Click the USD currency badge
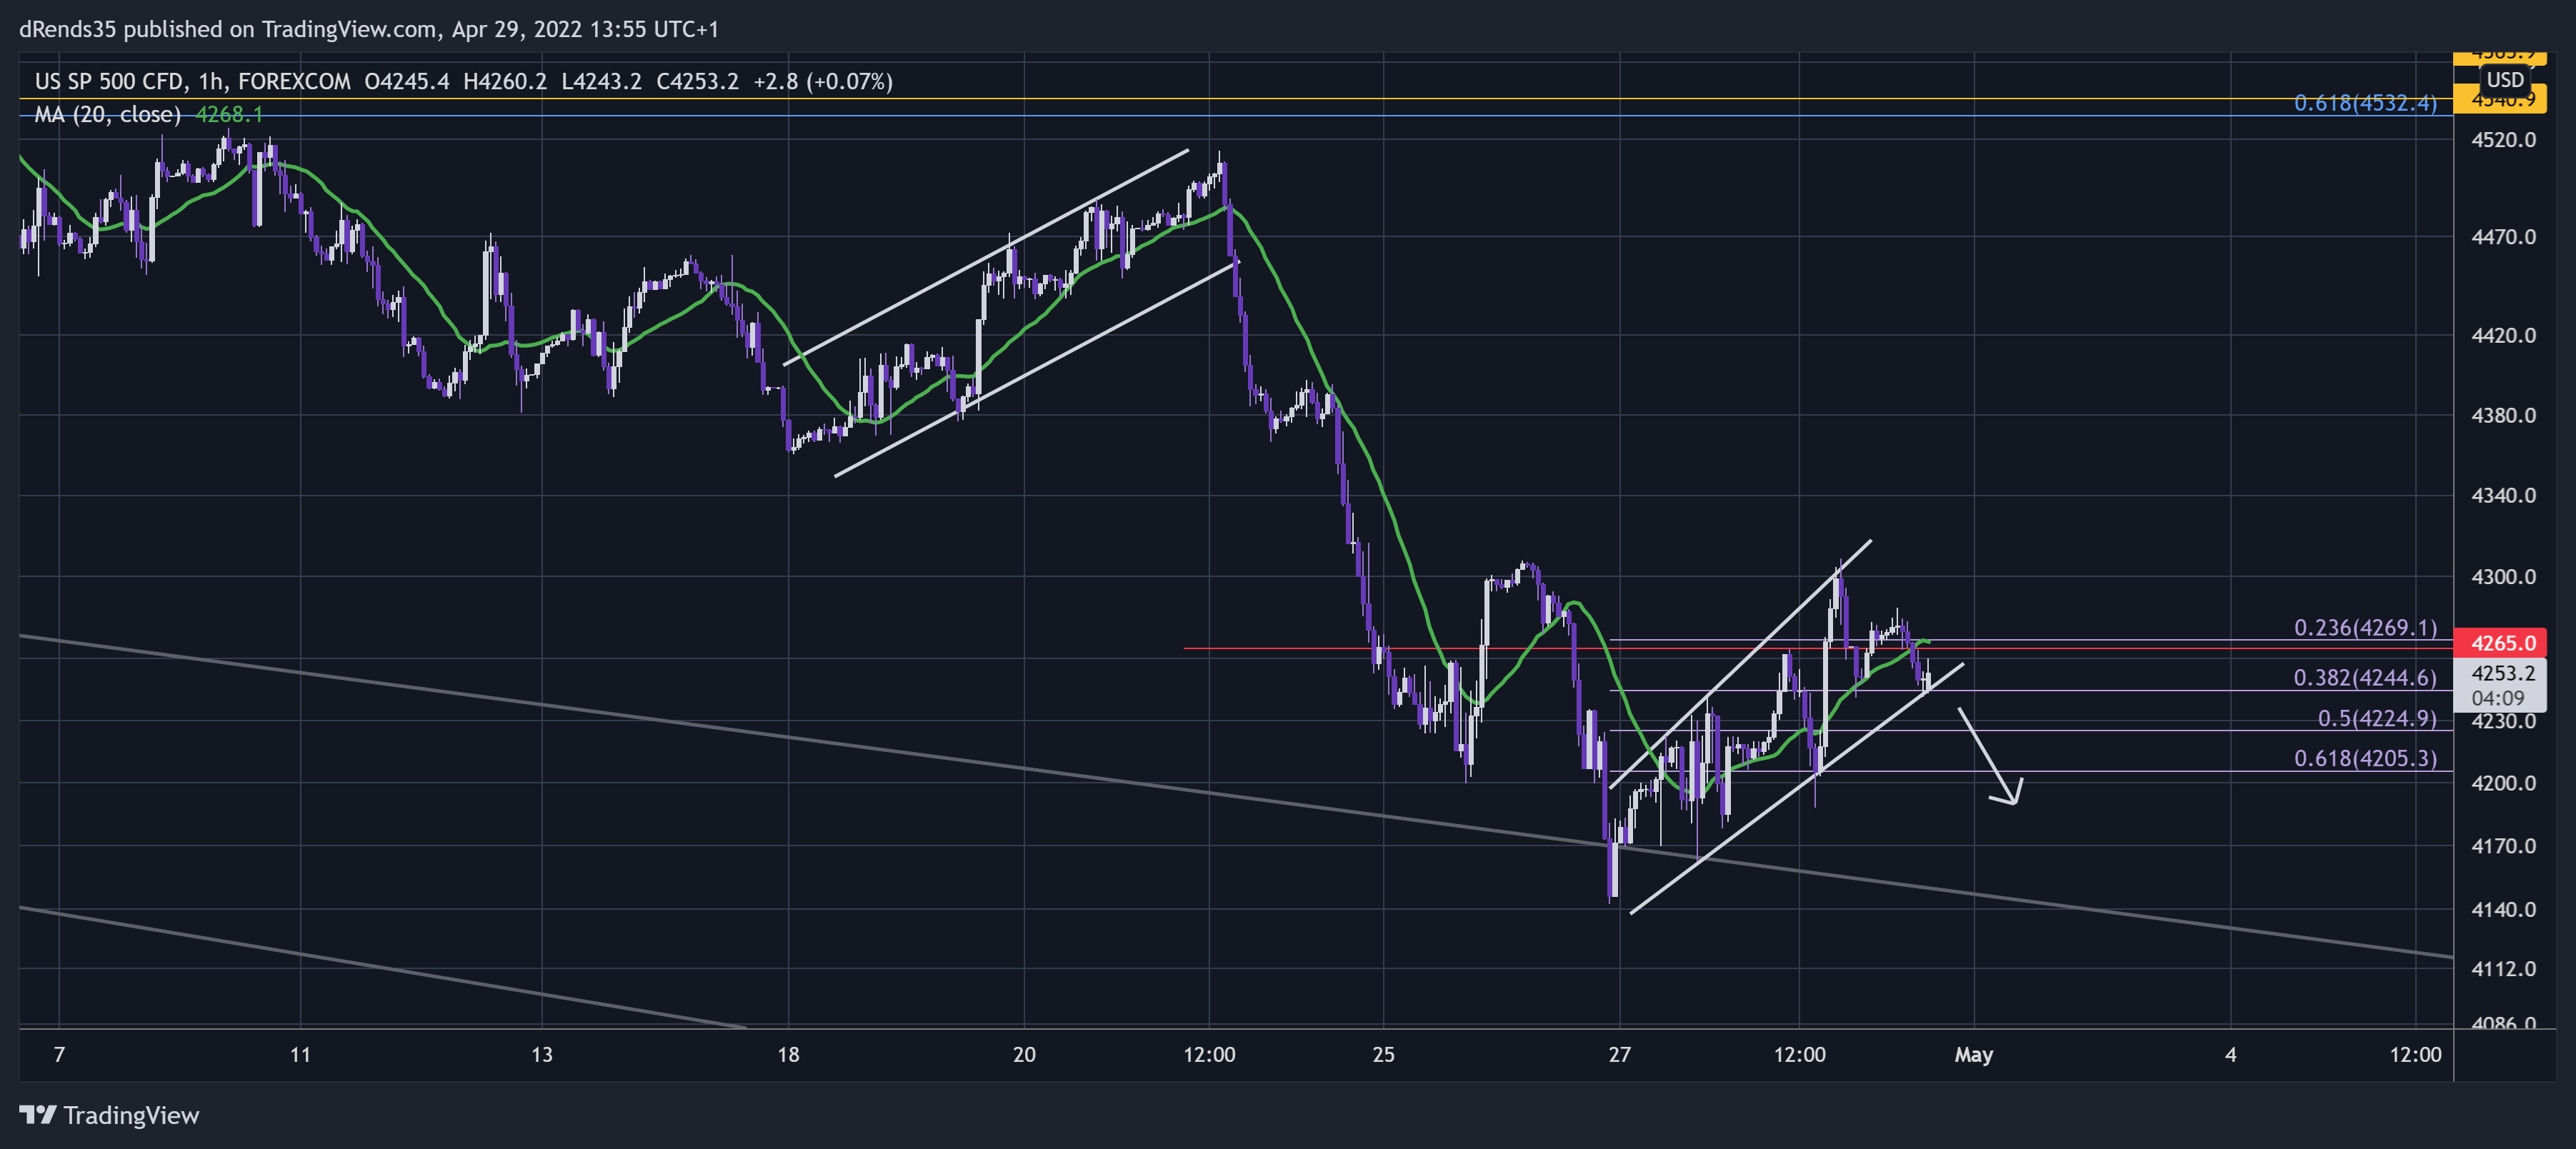 (x=2505, y=79)
